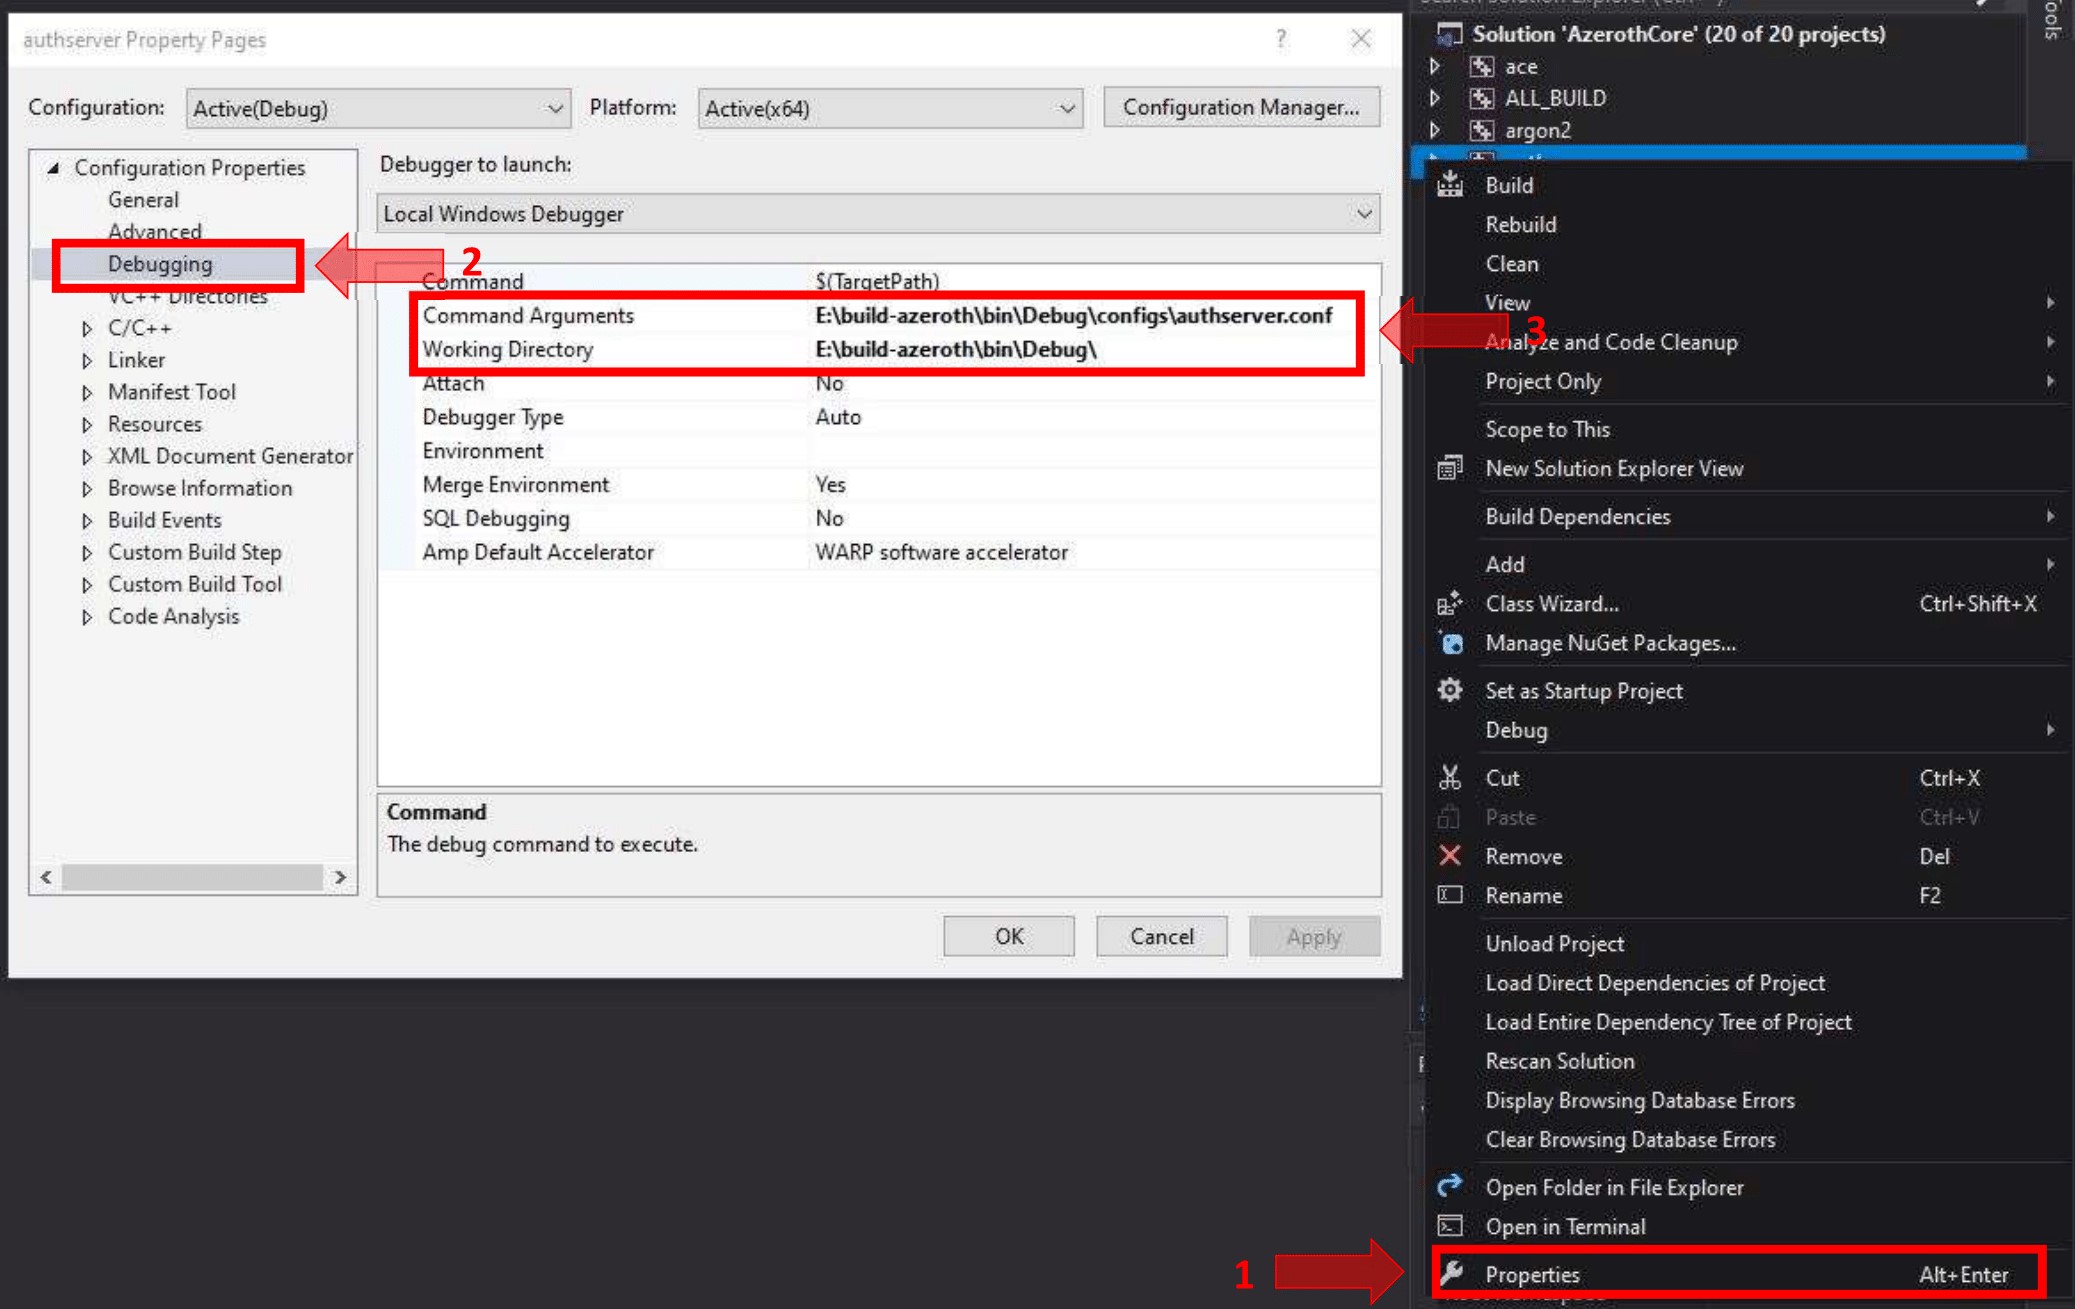Click the Manage NuGet Packages icon

click(x=1450, y=643)
